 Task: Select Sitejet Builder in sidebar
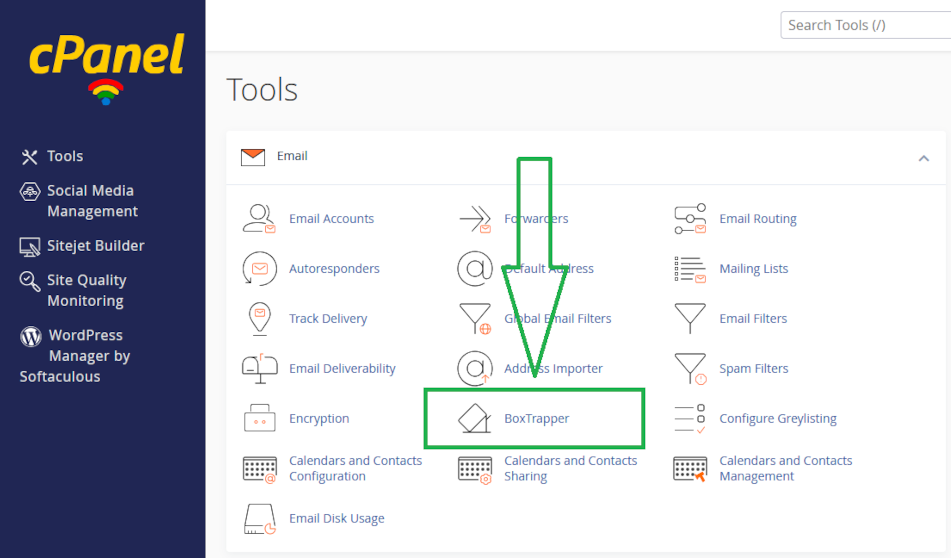pyautogui.click(x=95, y=246)
